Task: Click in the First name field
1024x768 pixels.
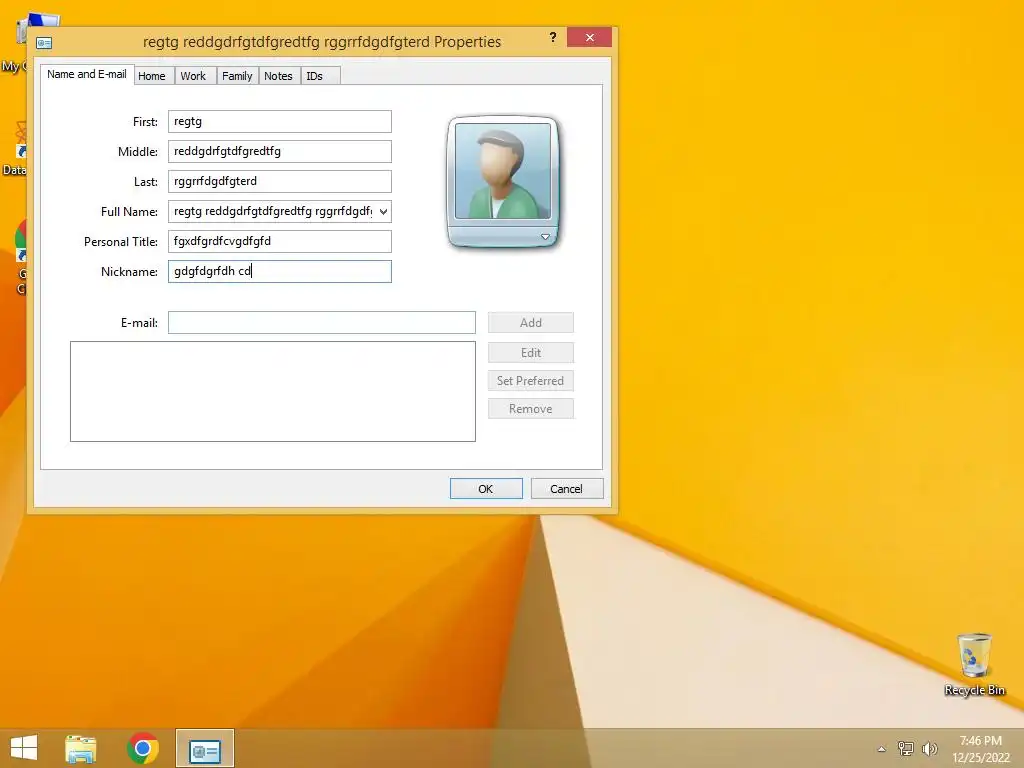Action: point(280,121)
